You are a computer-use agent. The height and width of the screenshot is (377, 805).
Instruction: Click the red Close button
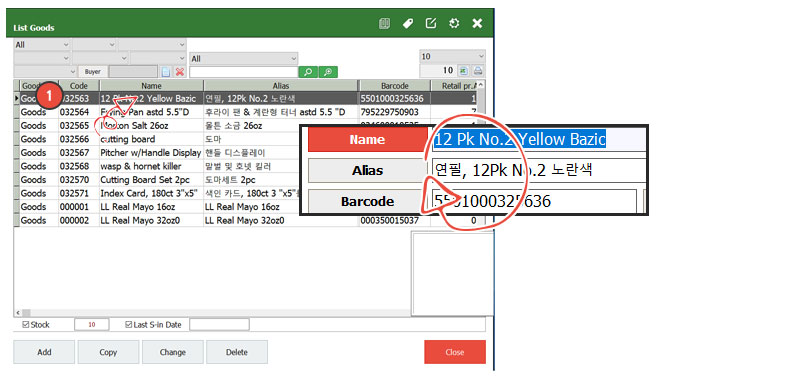[455, 352]
